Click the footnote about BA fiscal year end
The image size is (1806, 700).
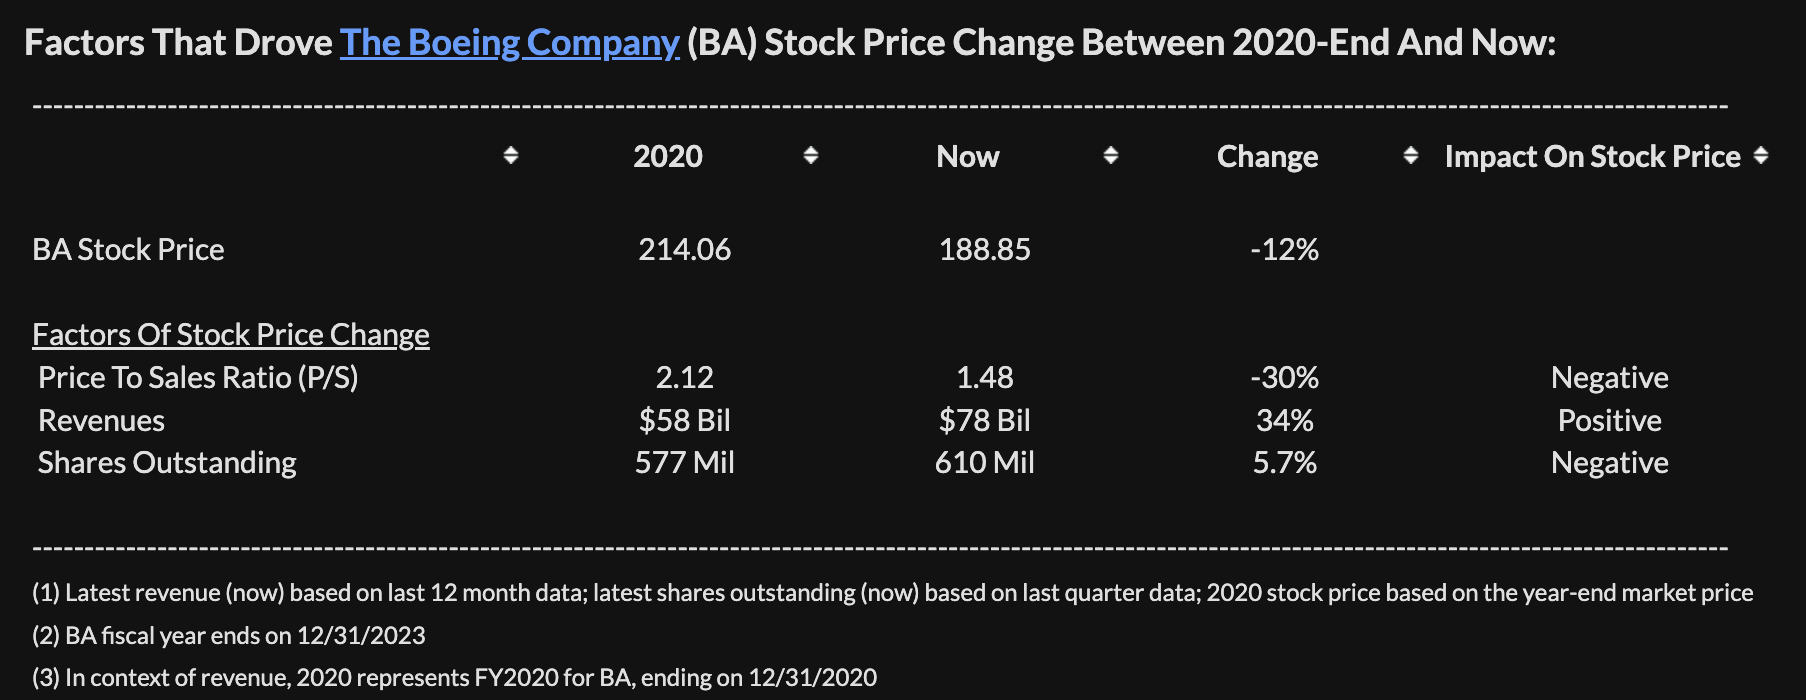click(x=228, y=636)
